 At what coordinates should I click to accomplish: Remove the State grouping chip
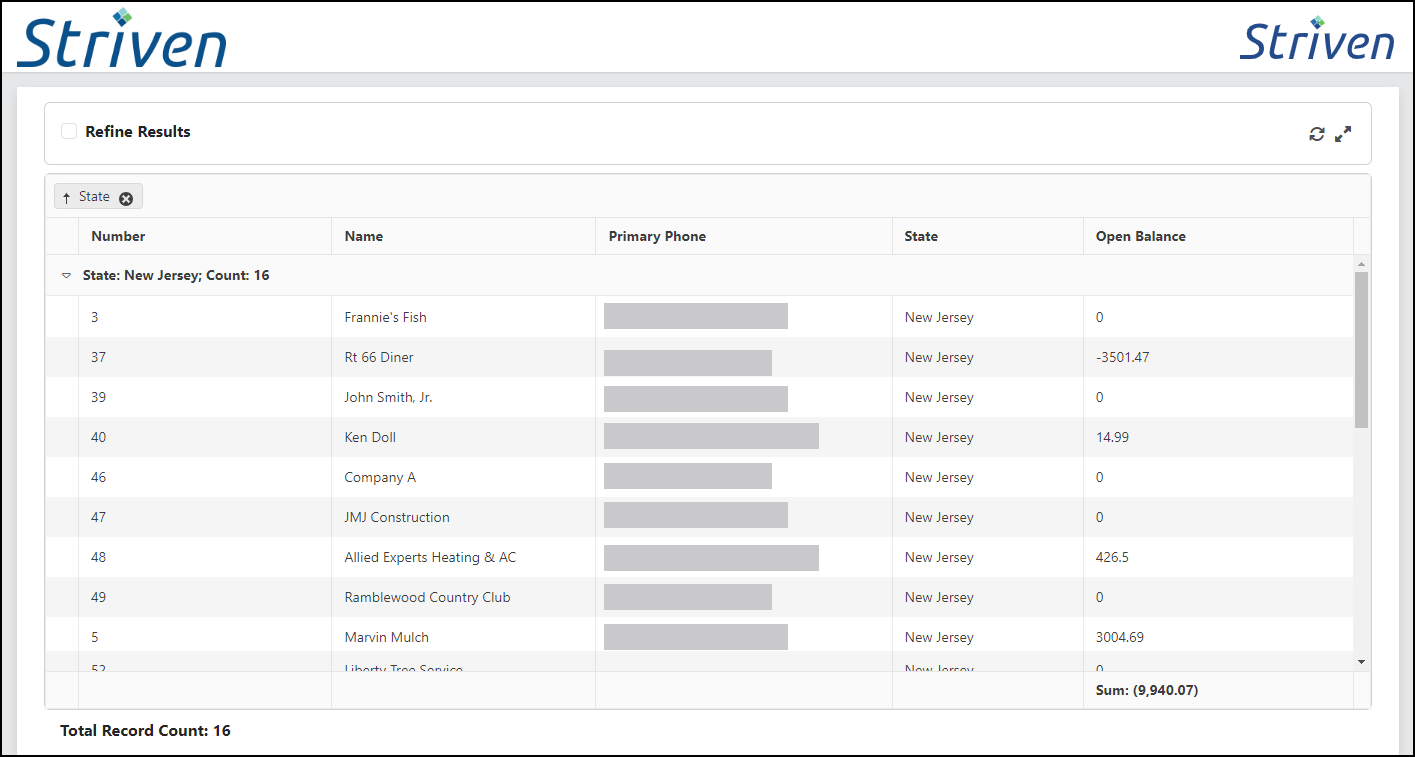[126, 198]
